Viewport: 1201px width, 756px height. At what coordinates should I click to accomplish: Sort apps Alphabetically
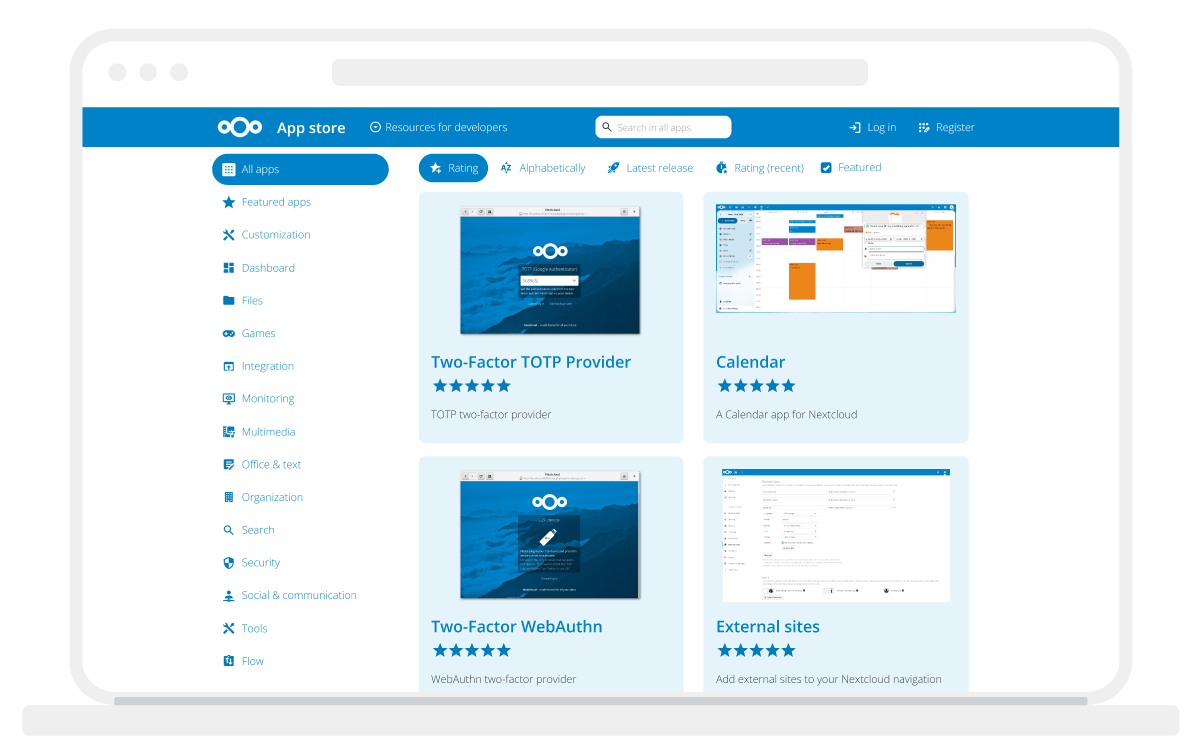click(543, 168)
